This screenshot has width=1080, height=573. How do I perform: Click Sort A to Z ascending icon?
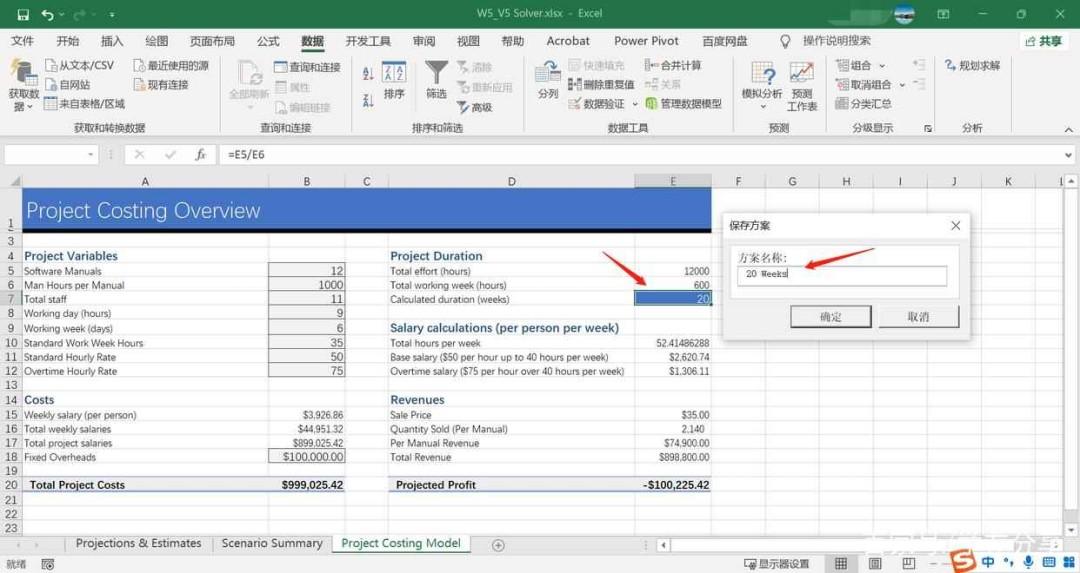click(368, 73)
